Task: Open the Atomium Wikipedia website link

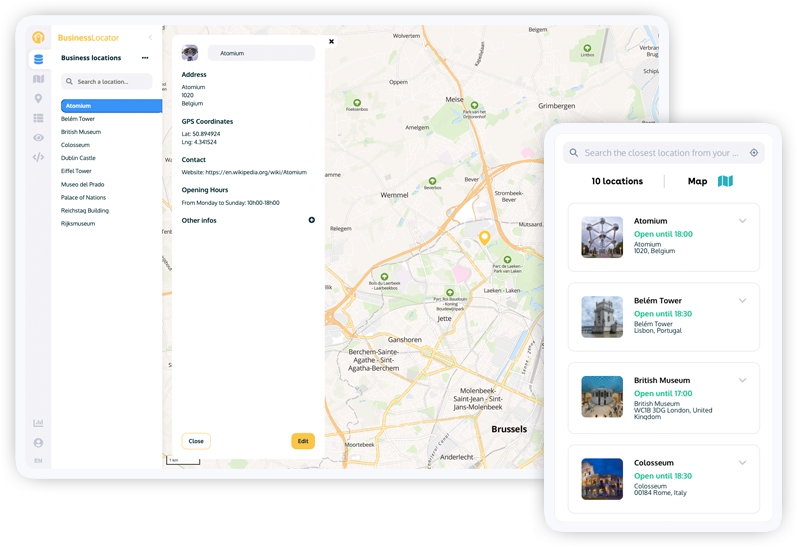Action: (256, 172)
